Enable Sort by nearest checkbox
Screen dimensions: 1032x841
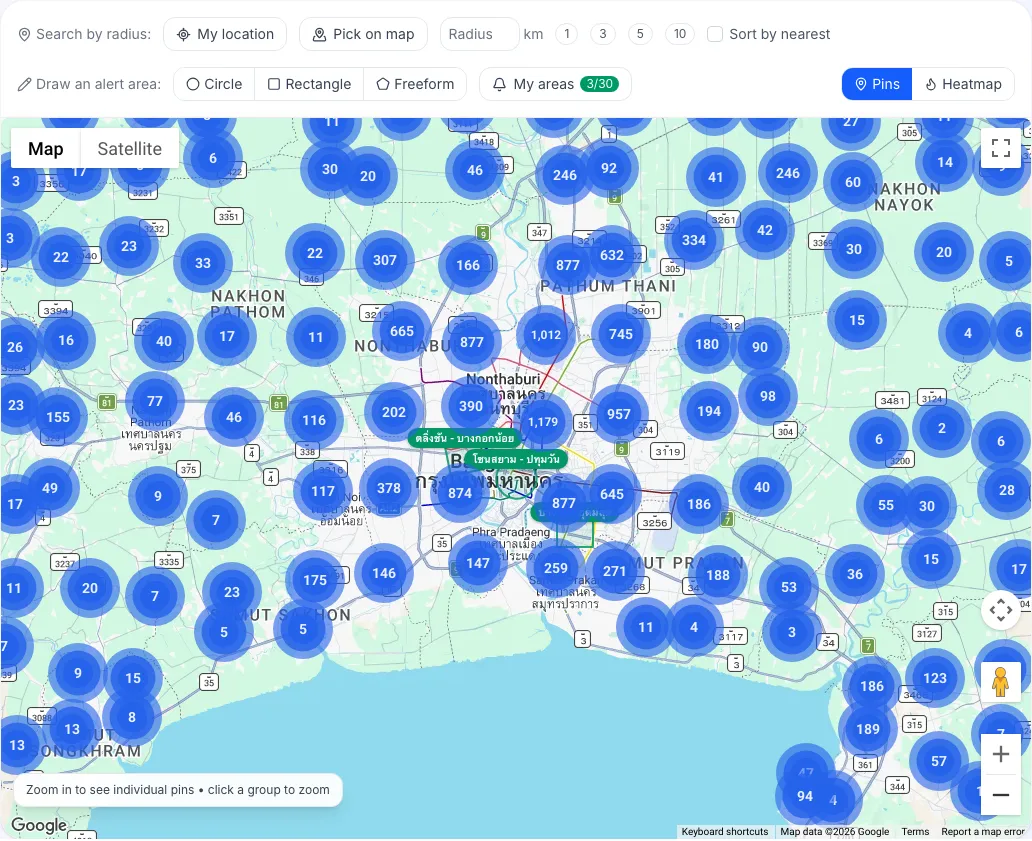pyautogui.click(x=715, y=34)
